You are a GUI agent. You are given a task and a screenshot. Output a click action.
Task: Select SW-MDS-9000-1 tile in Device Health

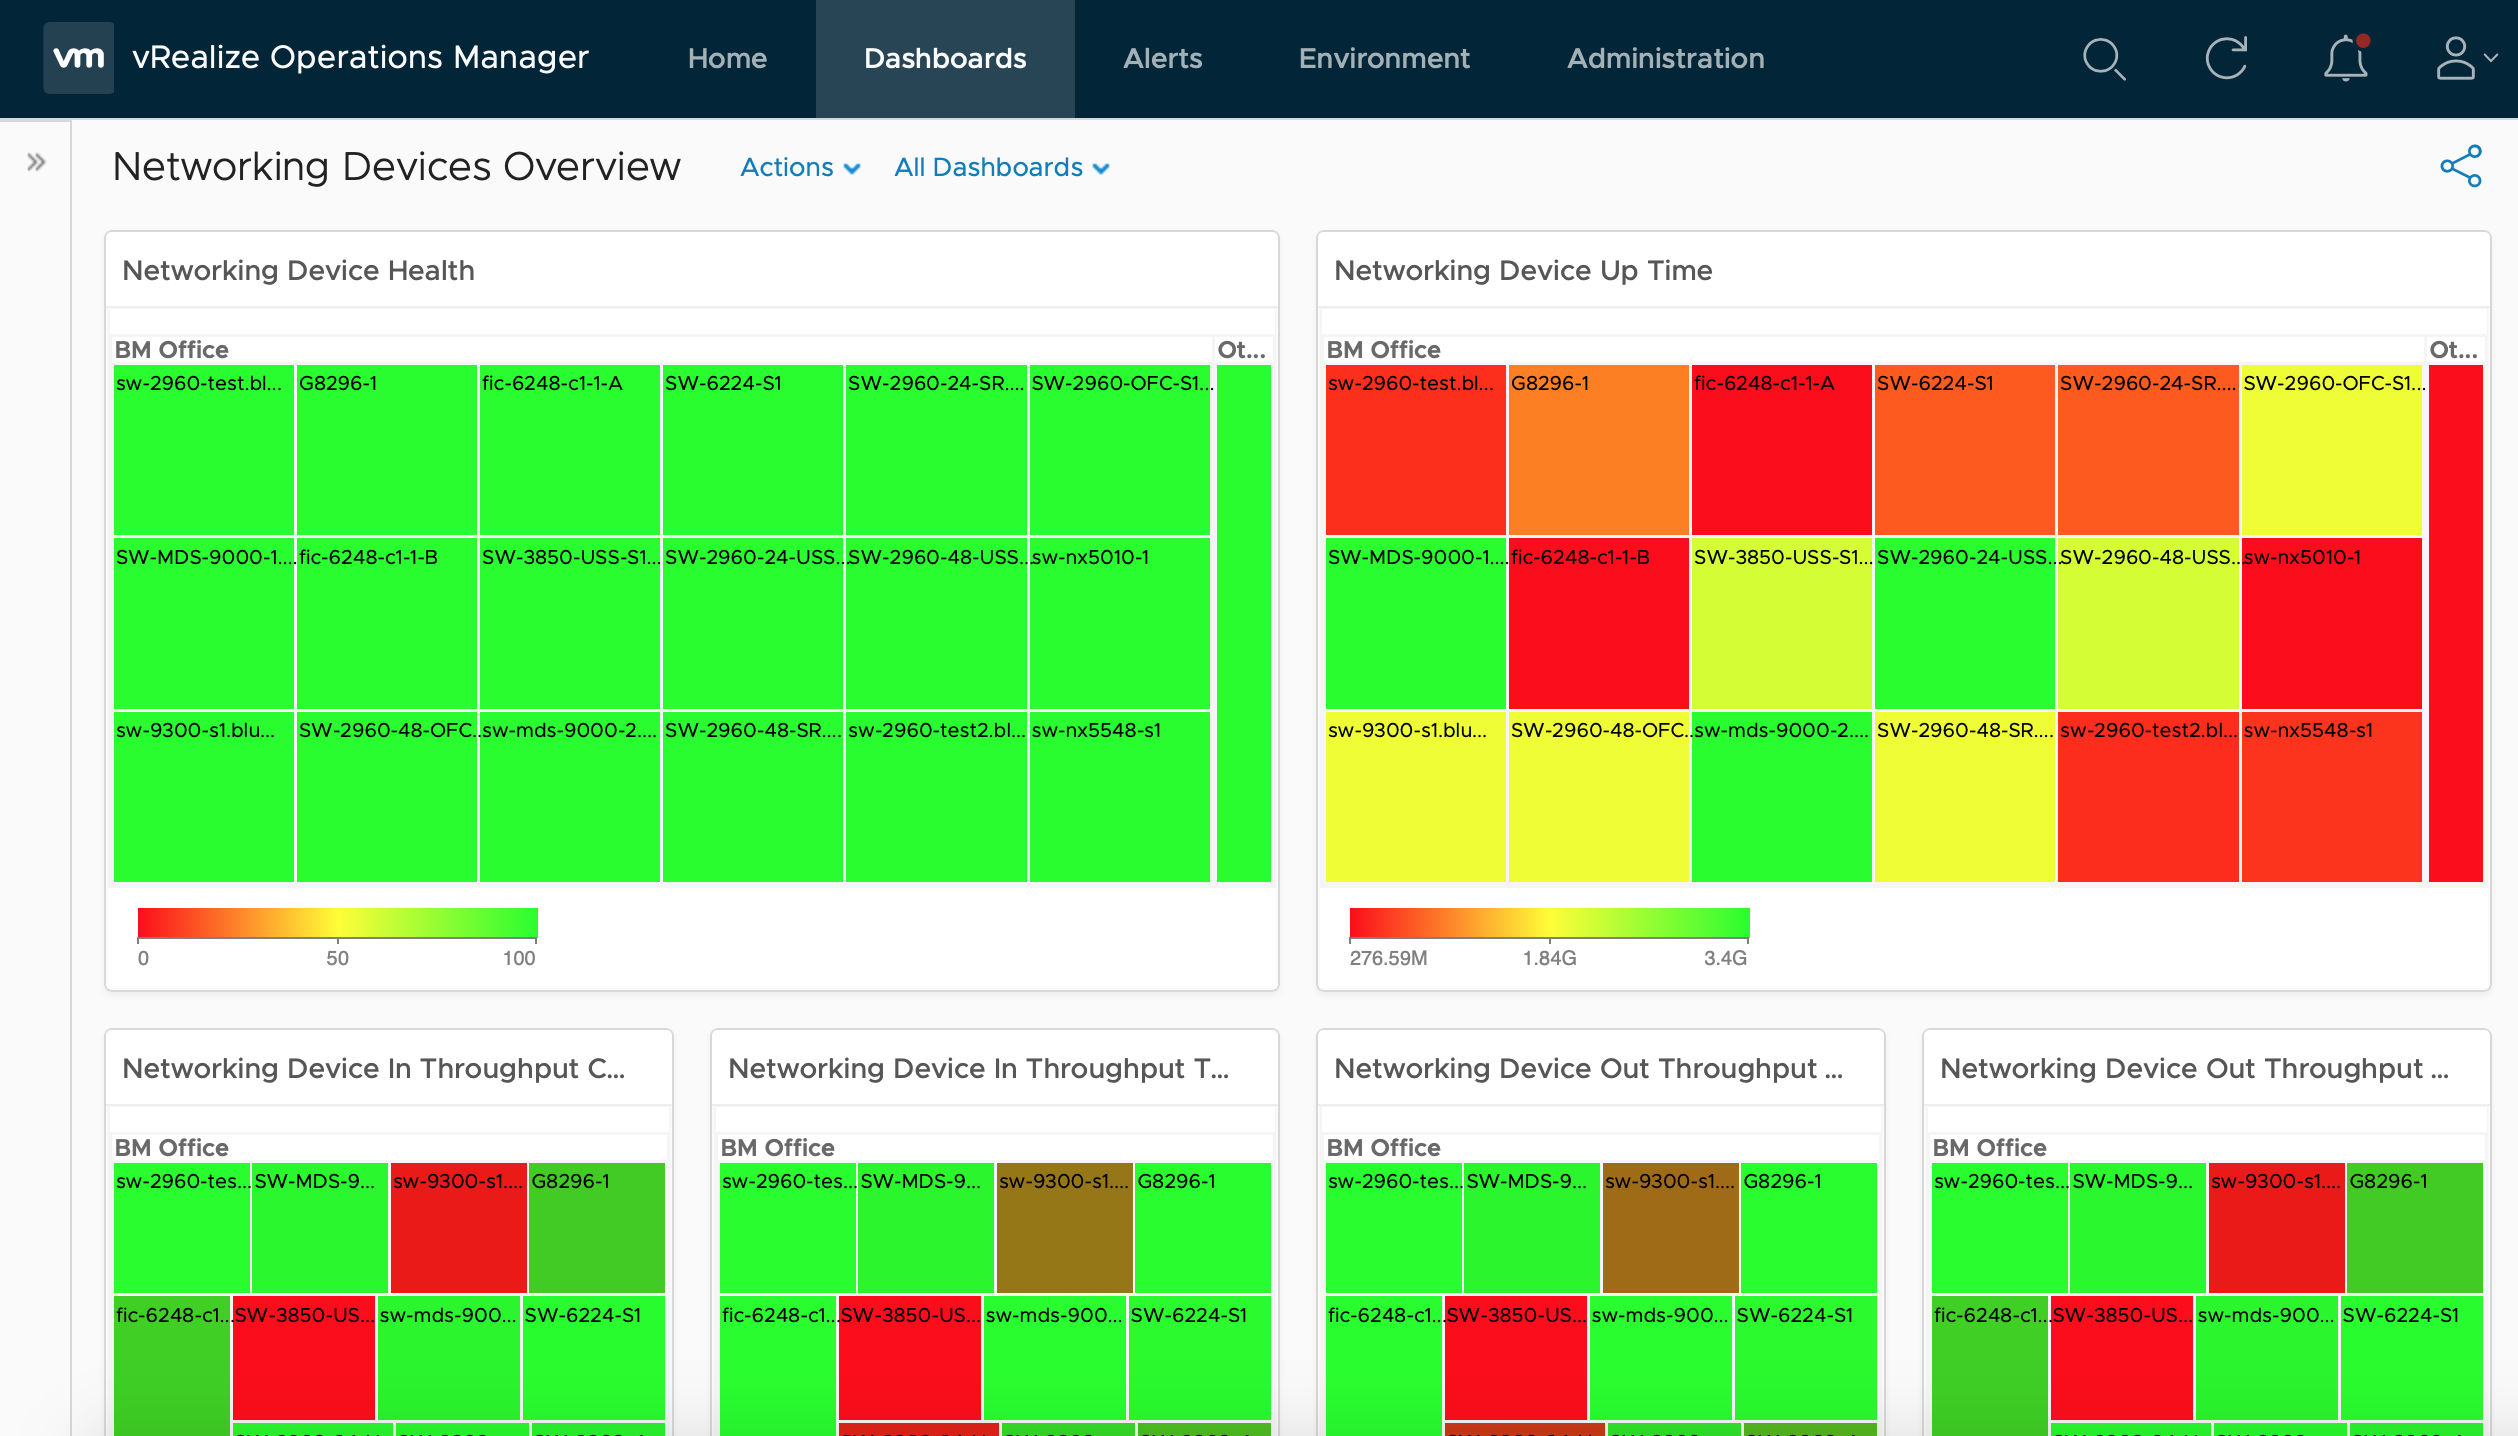click(204, 623)
